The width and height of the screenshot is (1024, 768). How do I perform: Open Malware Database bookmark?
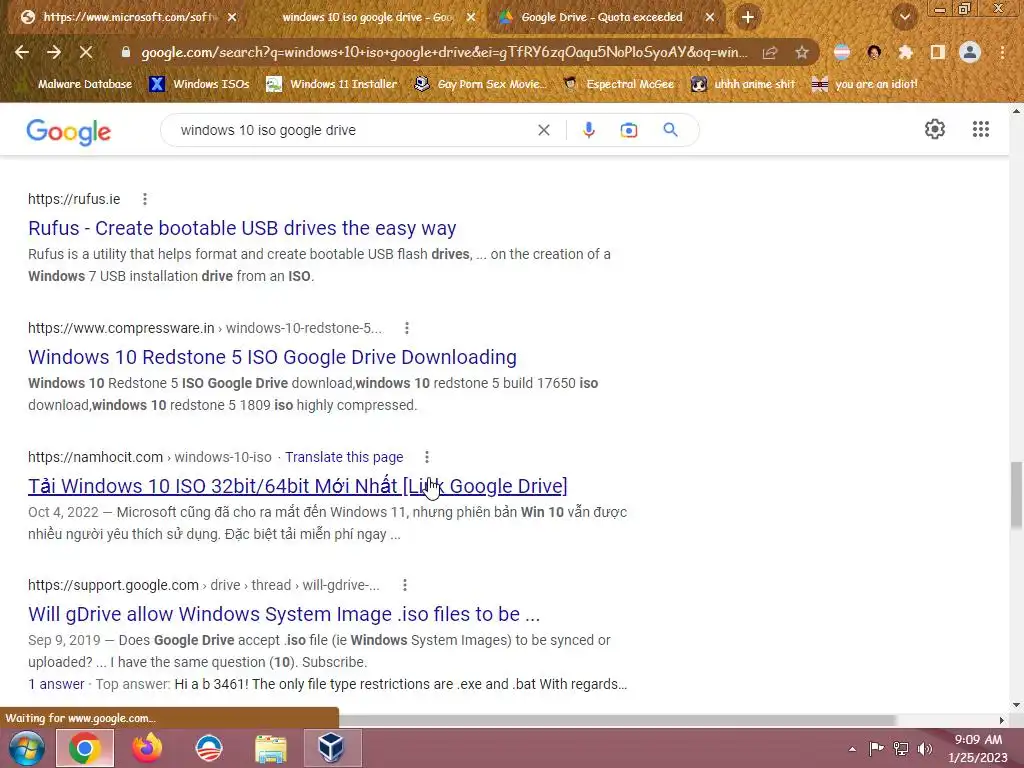76,84
